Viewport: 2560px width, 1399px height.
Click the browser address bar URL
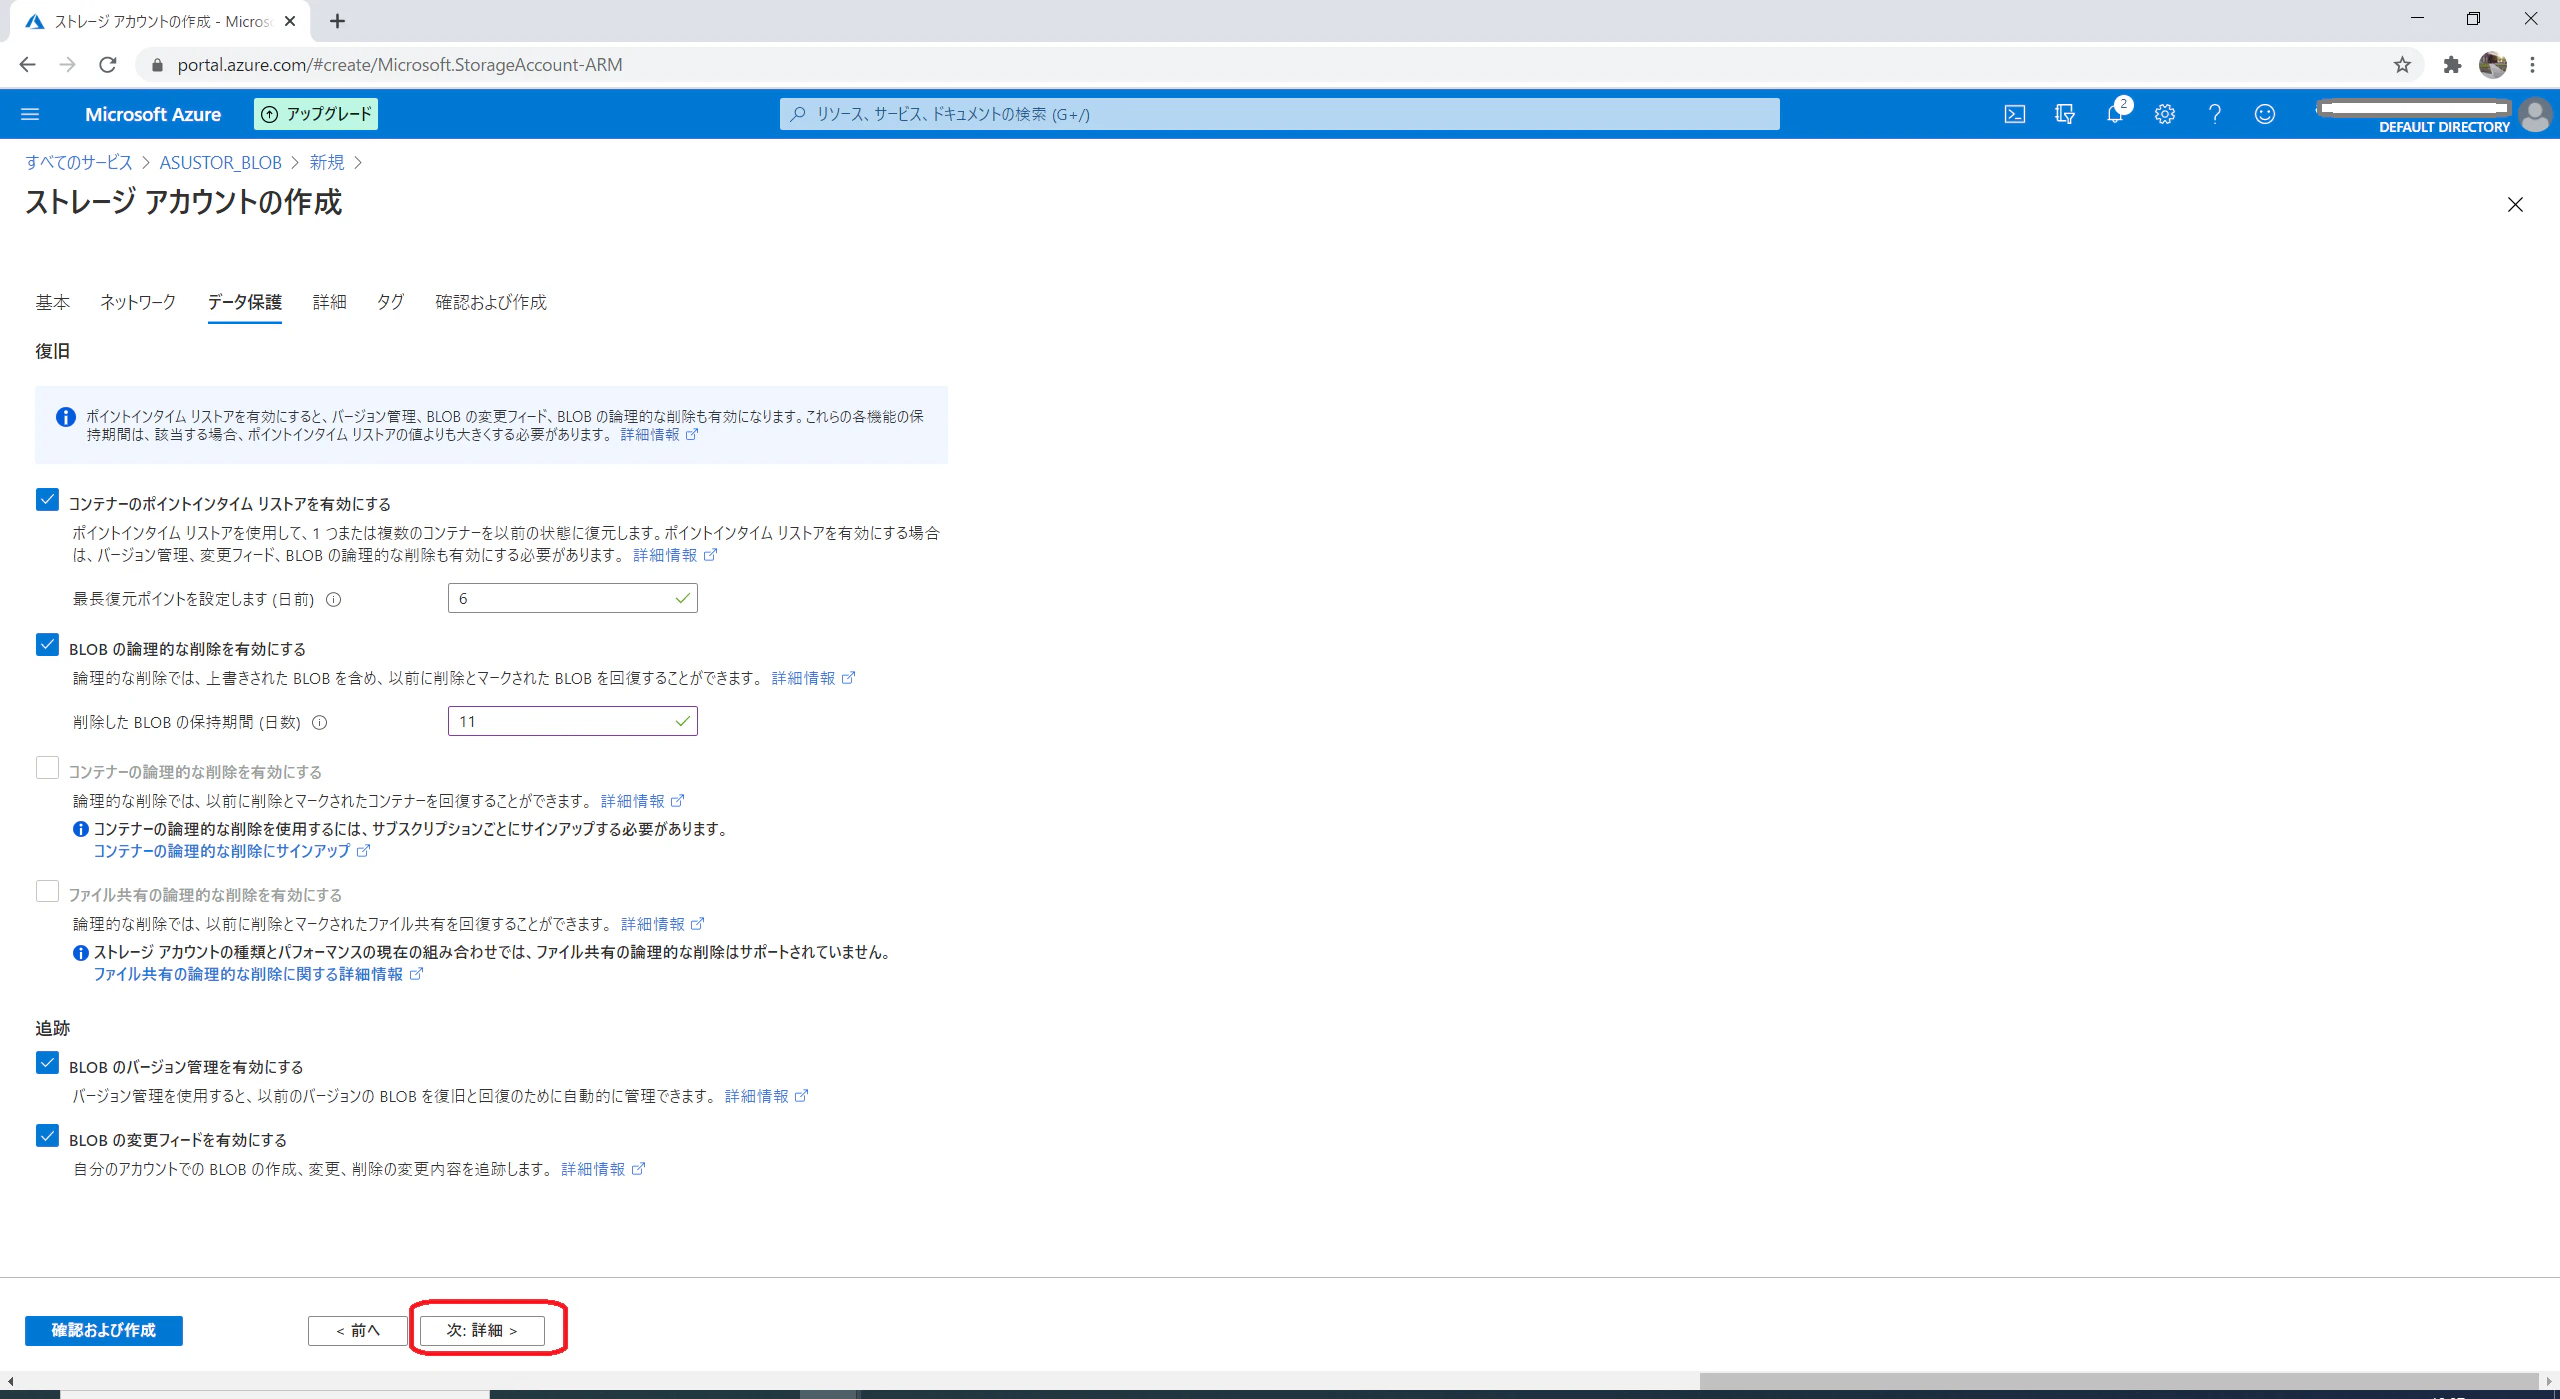tap(400, 65)
